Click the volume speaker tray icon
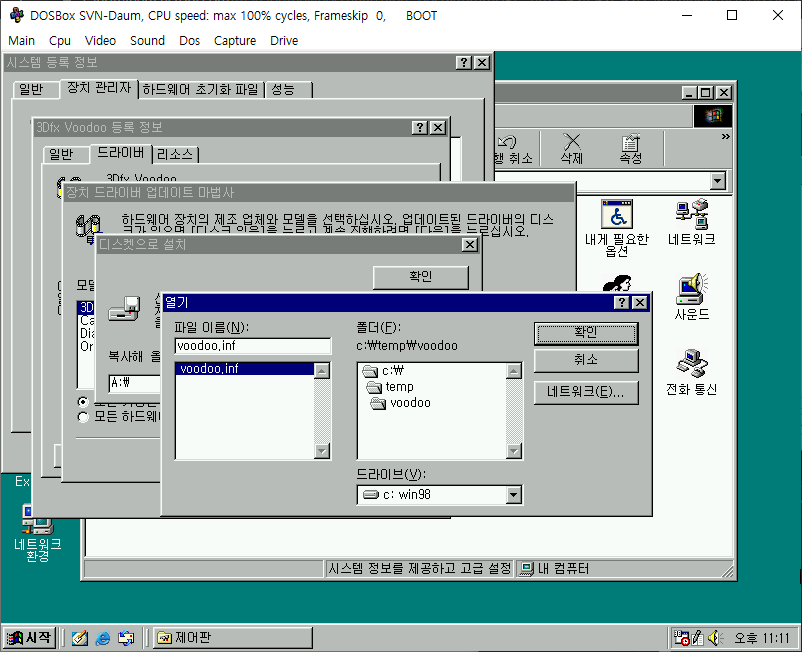The width and height of the screenshot is (802, 652). pos(715,638)
